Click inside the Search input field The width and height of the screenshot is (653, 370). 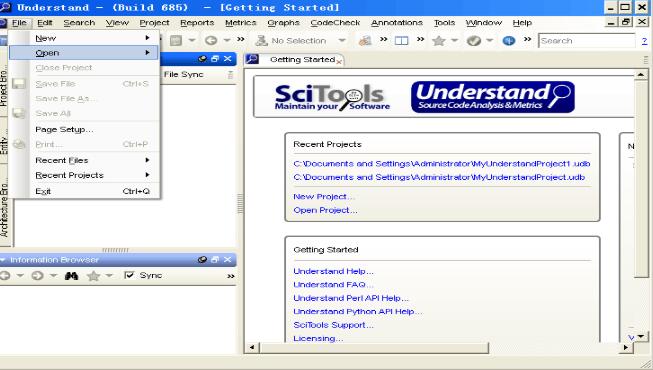click(x=586, y=41)
